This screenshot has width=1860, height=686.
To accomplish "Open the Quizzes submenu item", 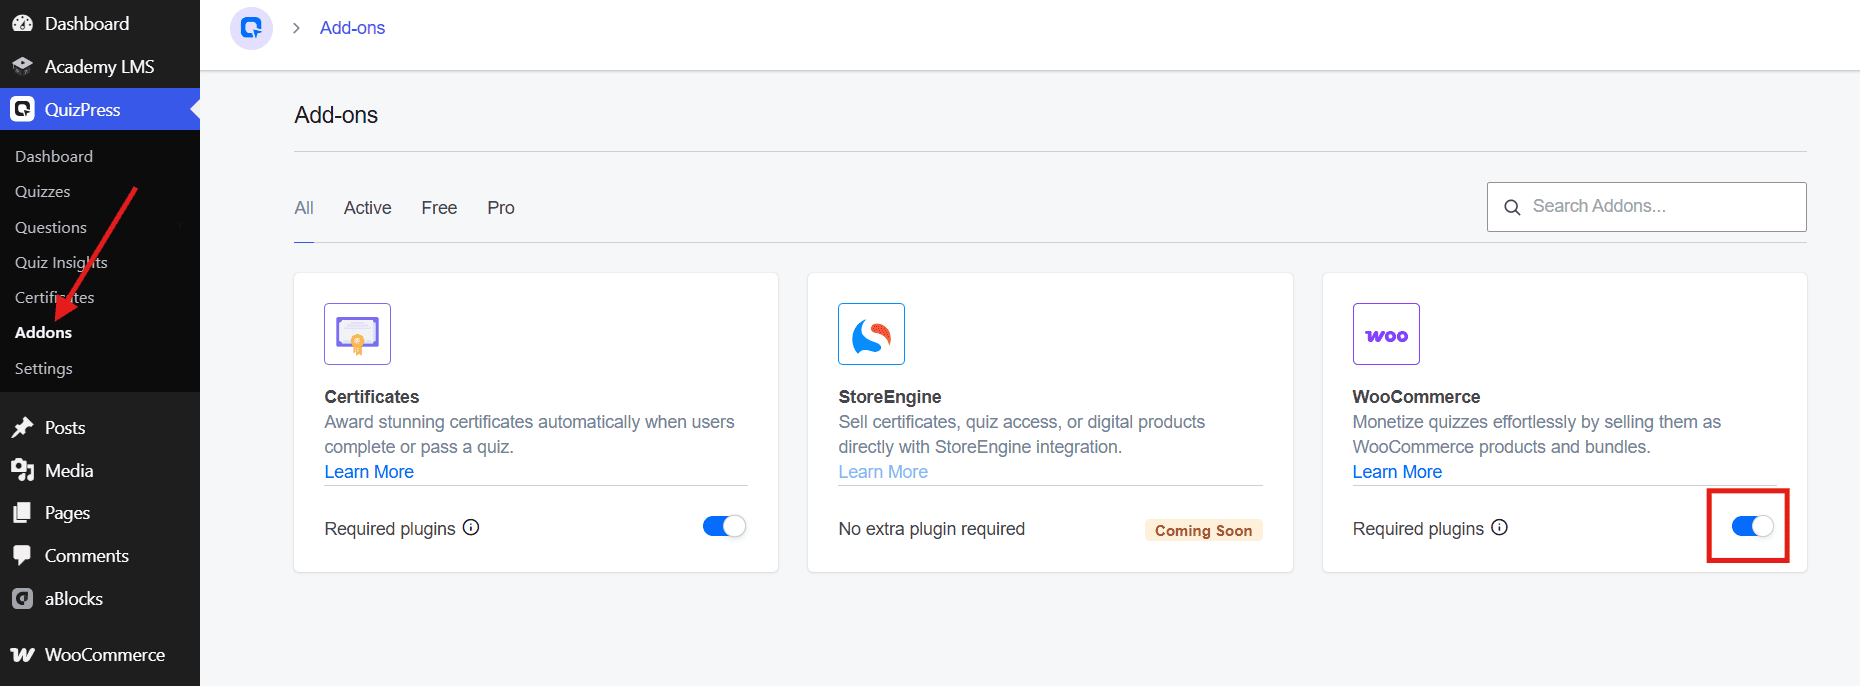I will (43, 191).
